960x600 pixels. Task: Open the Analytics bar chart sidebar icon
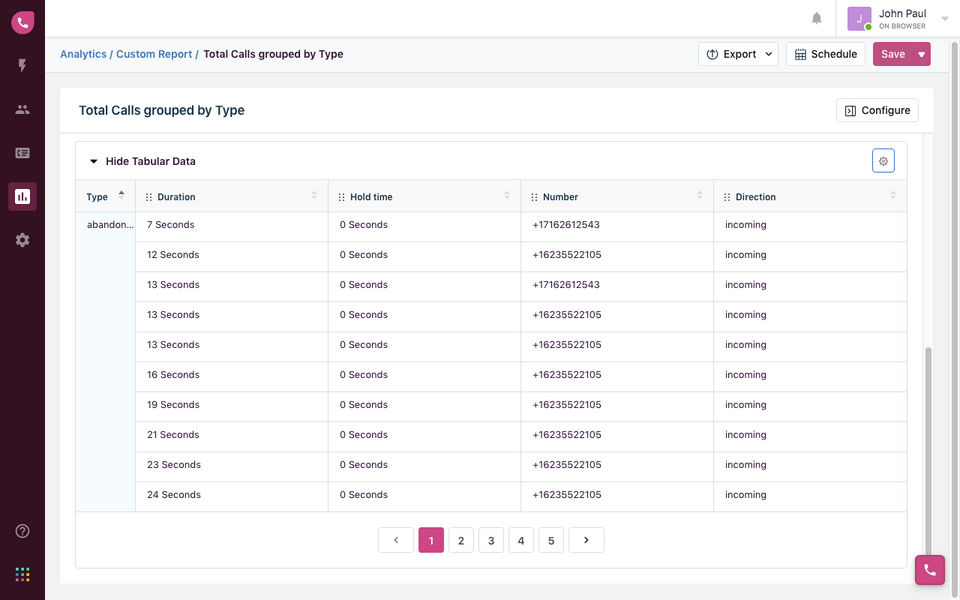(22, 196)
